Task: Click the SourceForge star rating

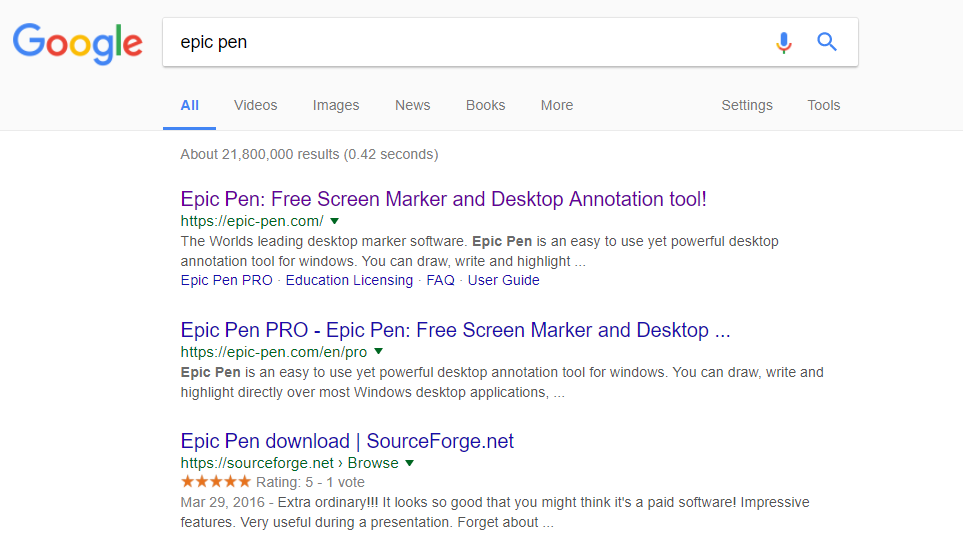Action: pos(216,482)
